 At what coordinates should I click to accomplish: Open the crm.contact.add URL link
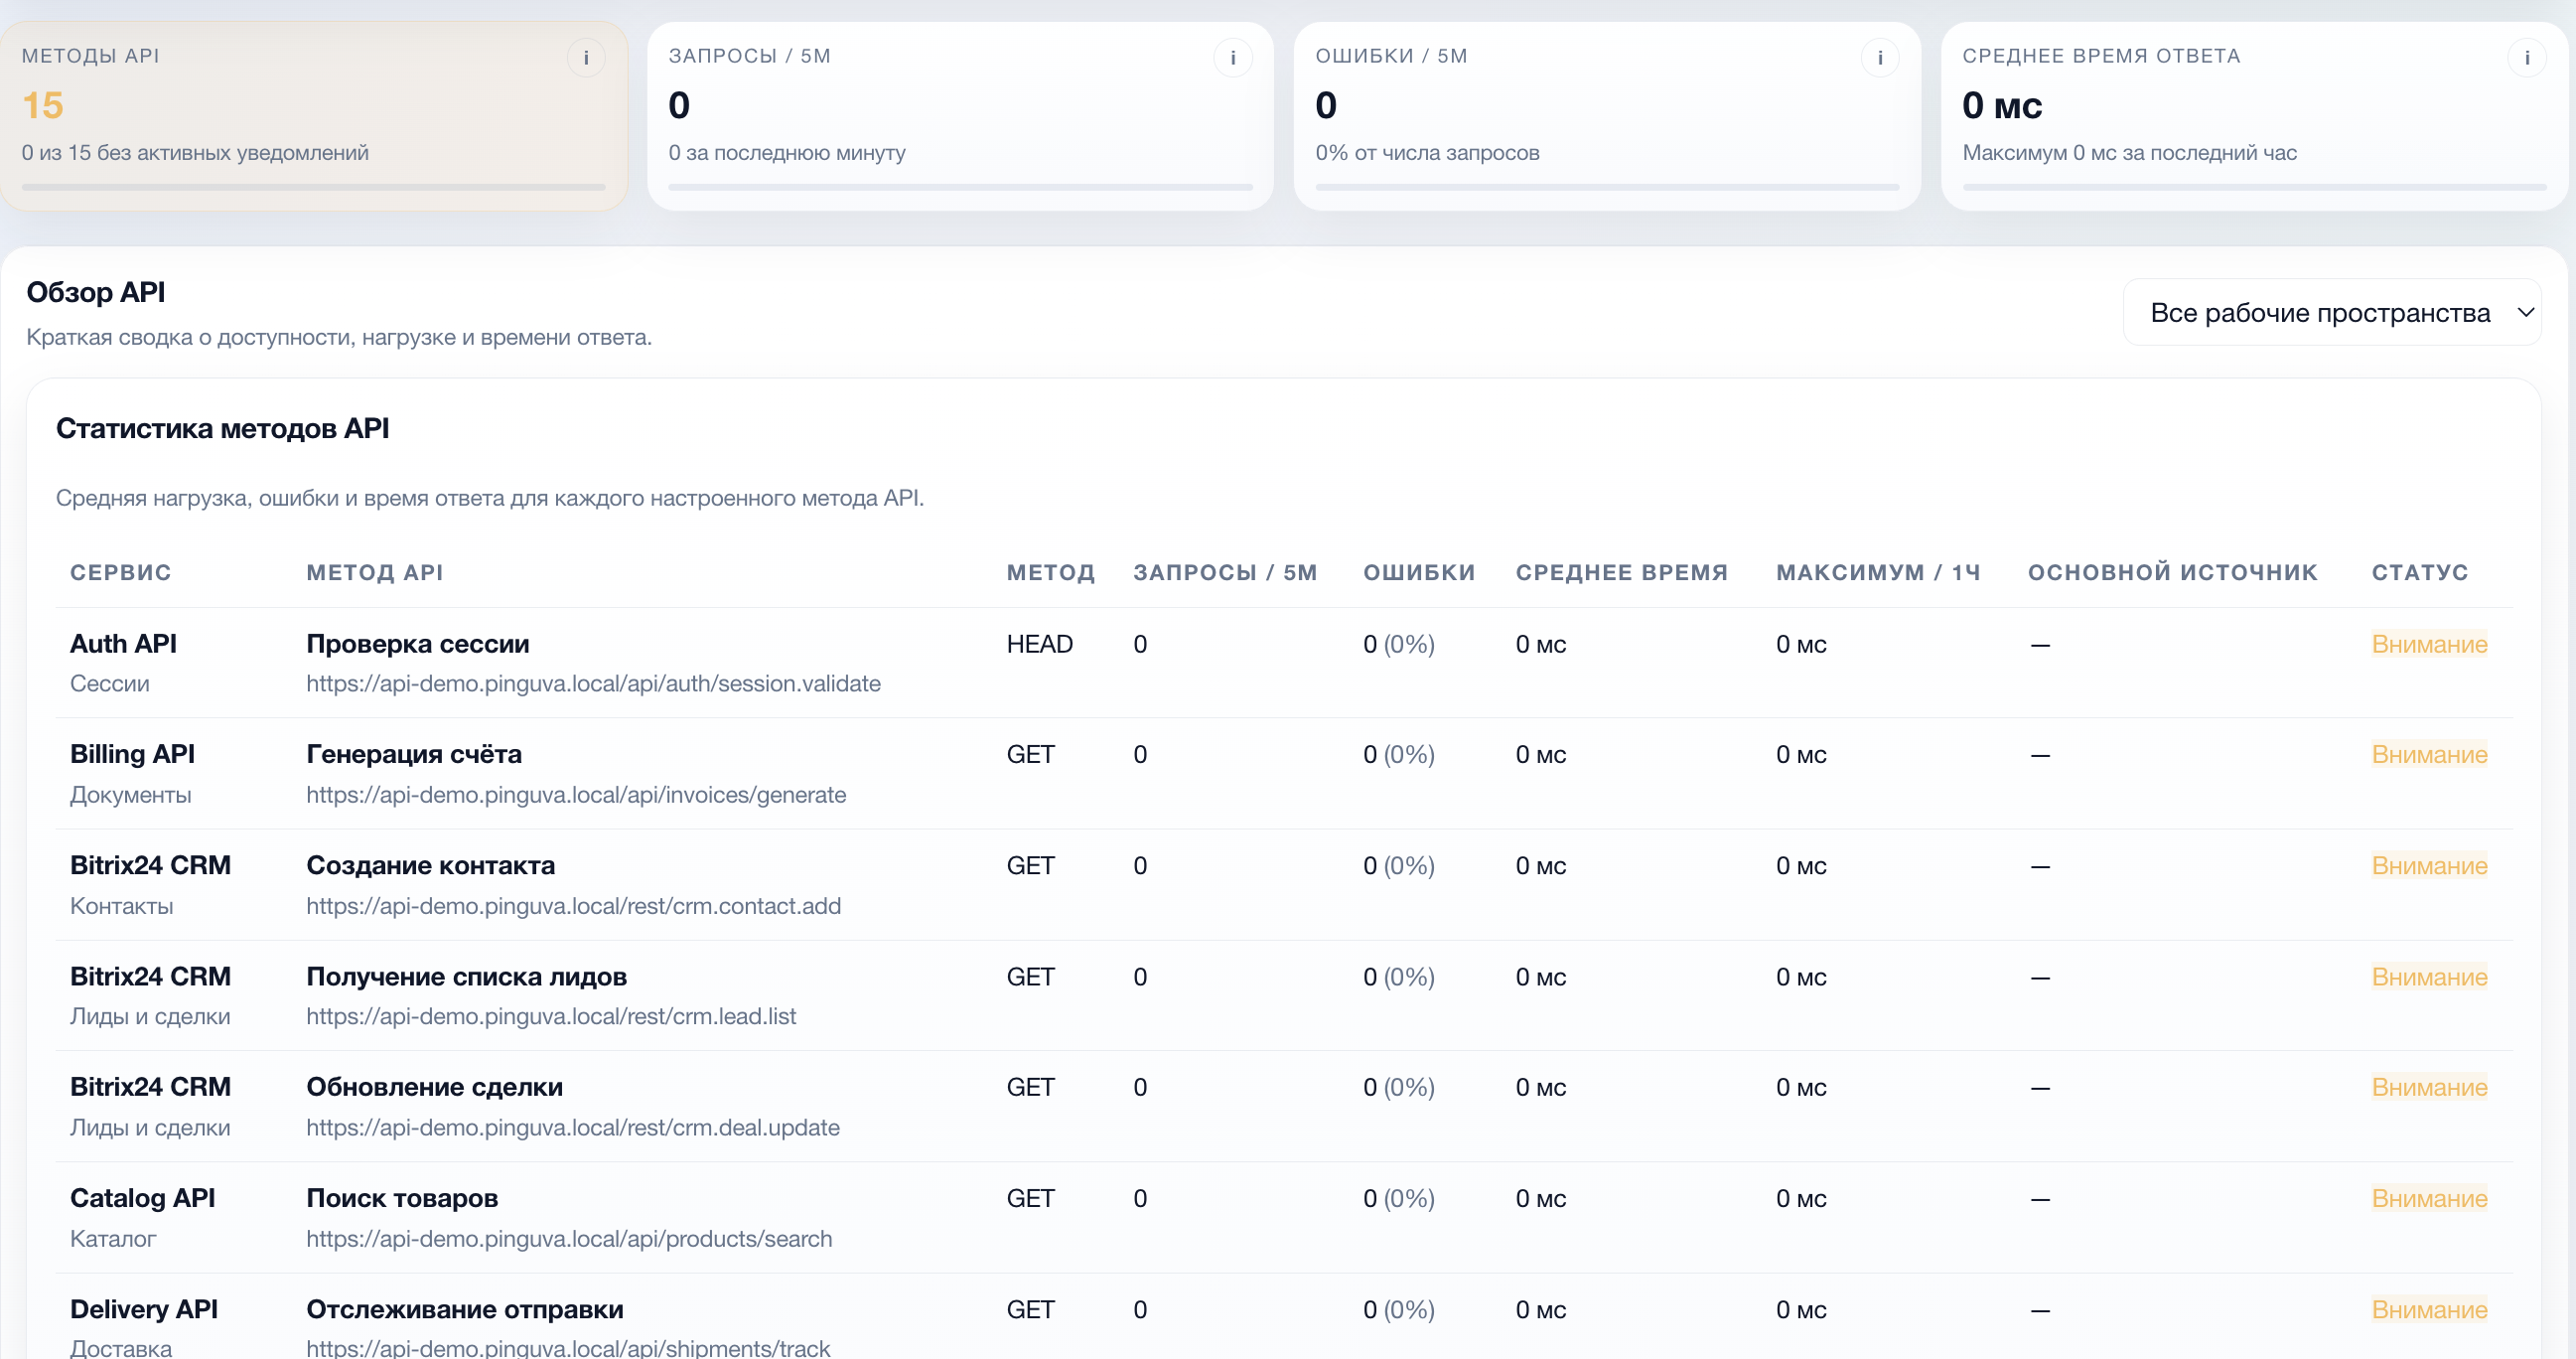pos(573,905)
